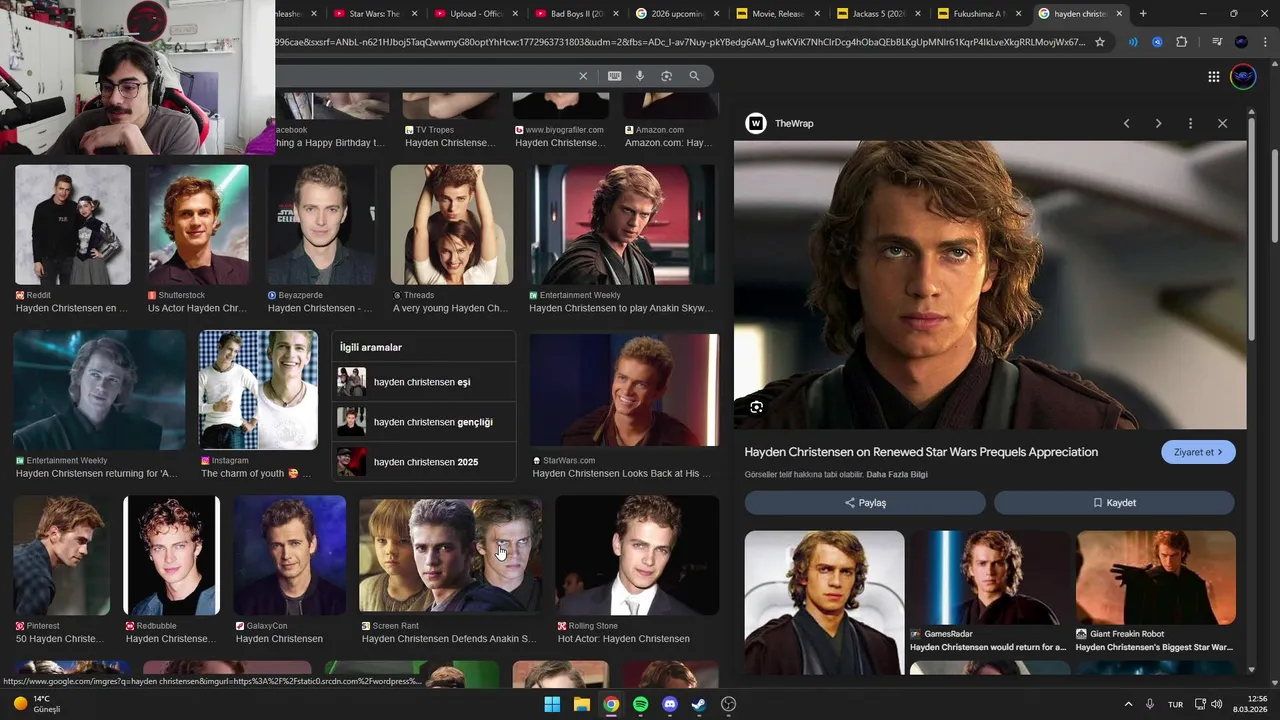The width and height of the screenshot is (1280, 720).
Task: Open the weather widget showing 14°C
Action: [x=38, y=704]
